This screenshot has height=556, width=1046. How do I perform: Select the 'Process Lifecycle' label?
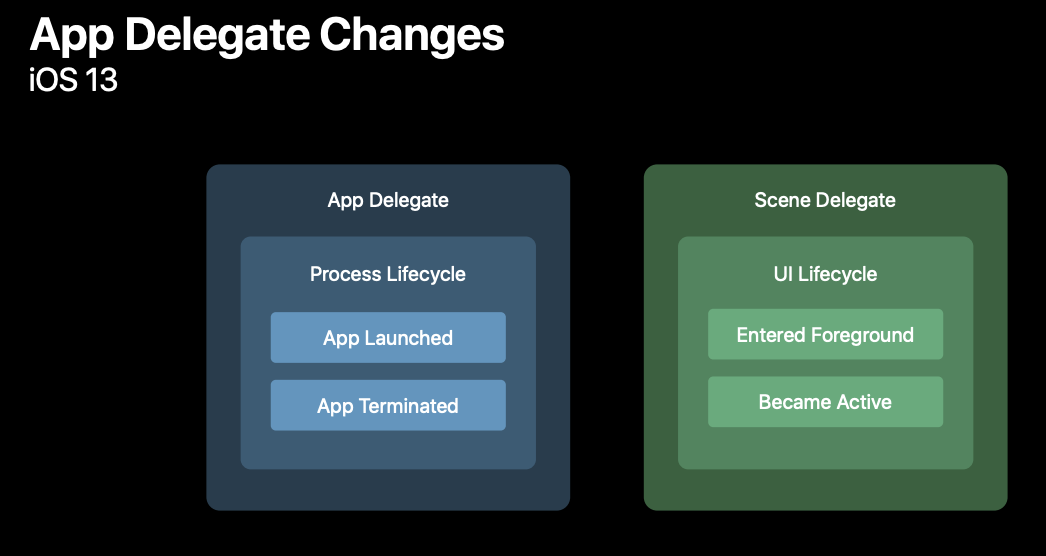[388, 274]
